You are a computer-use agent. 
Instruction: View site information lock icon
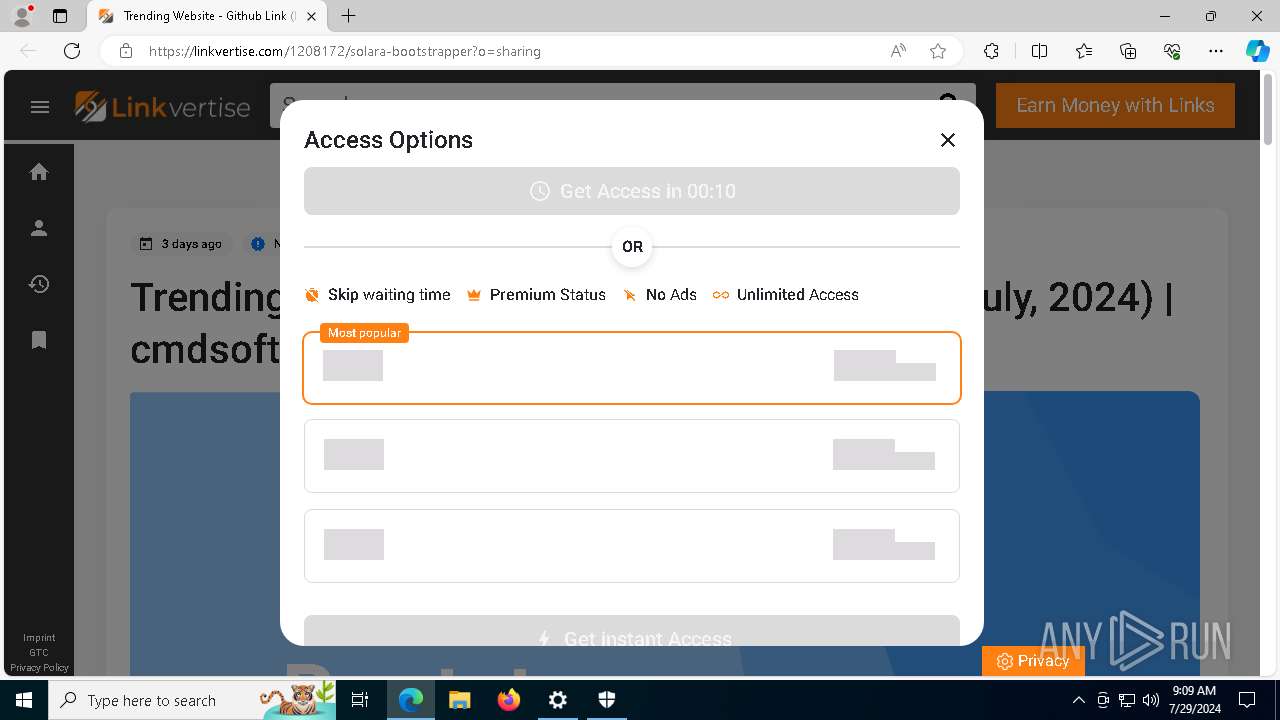pyautogui.click(x=125, y=51)
